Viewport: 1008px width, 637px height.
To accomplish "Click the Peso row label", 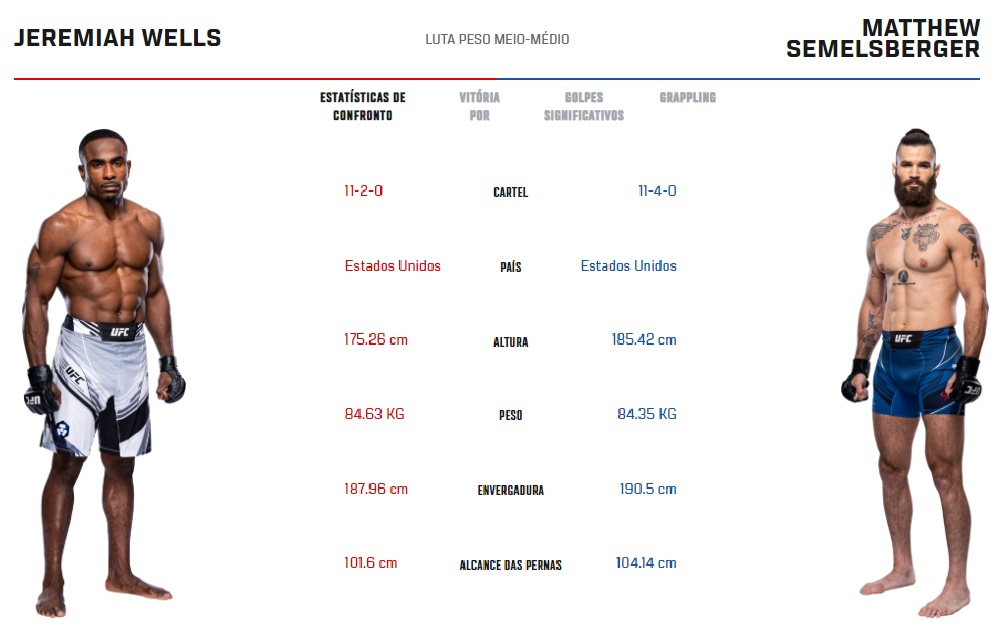I will pos(510,415).
